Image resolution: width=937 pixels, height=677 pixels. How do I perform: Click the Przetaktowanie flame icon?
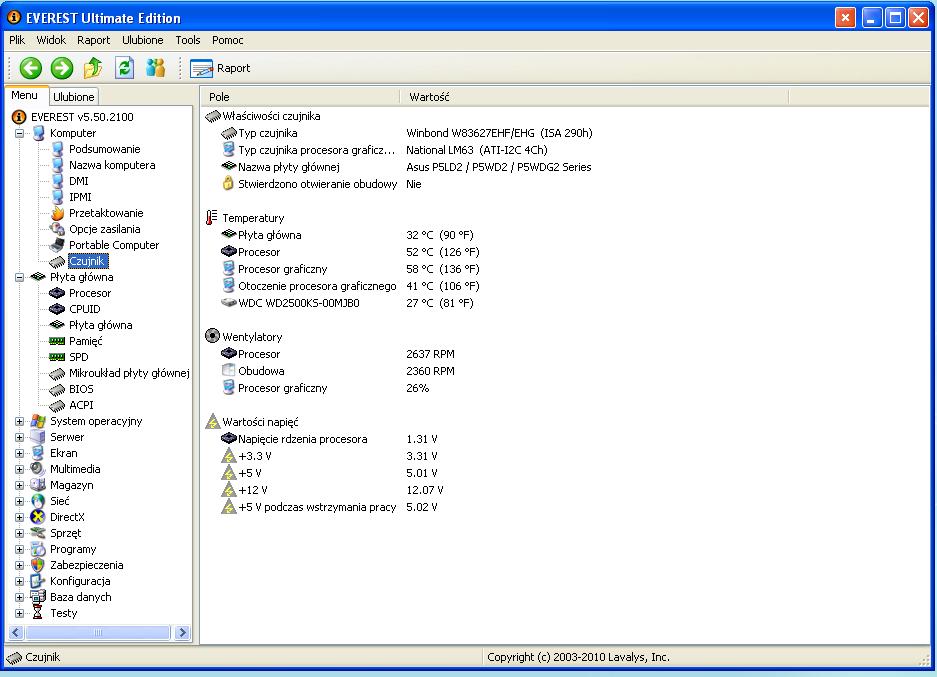coord(57,213)
